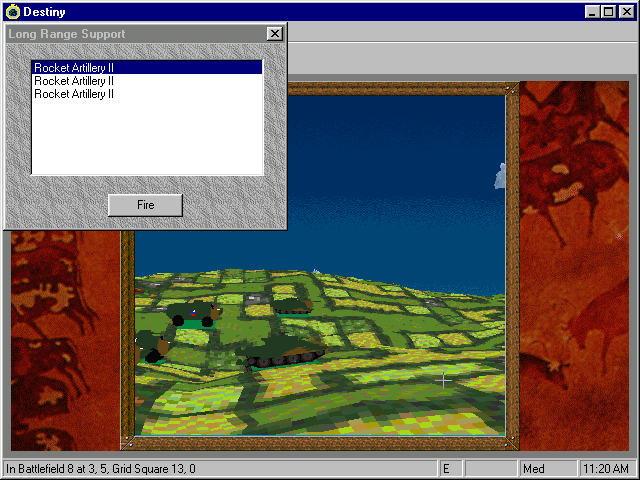Minimize the Destiny window
Image resolution: width=640 pixels, height=480 pixels.
pyautogui.click(x=592, y=11)
